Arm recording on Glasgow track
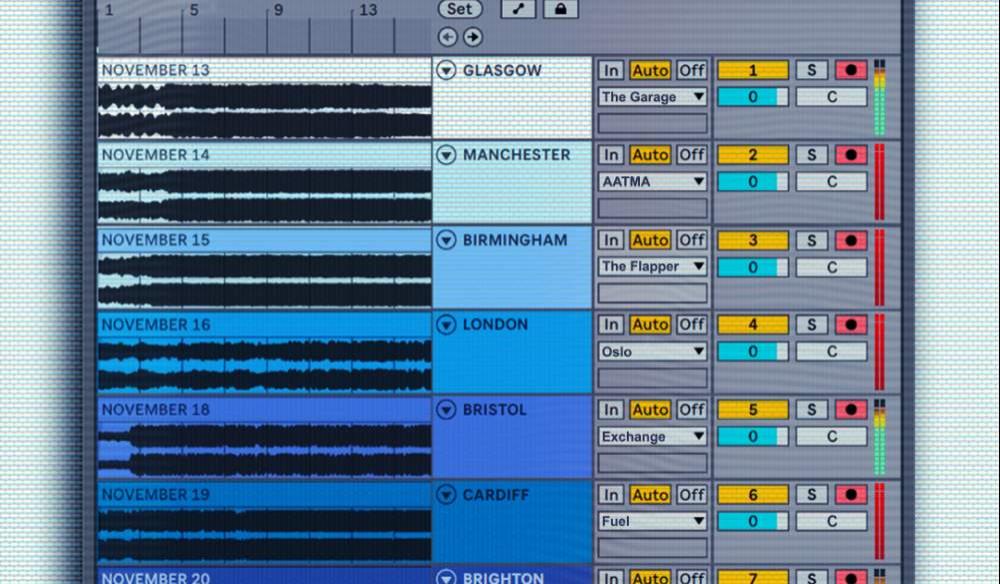Viewport: 1000px width, 584px height. pyautogui.click(x=851, y=70)
